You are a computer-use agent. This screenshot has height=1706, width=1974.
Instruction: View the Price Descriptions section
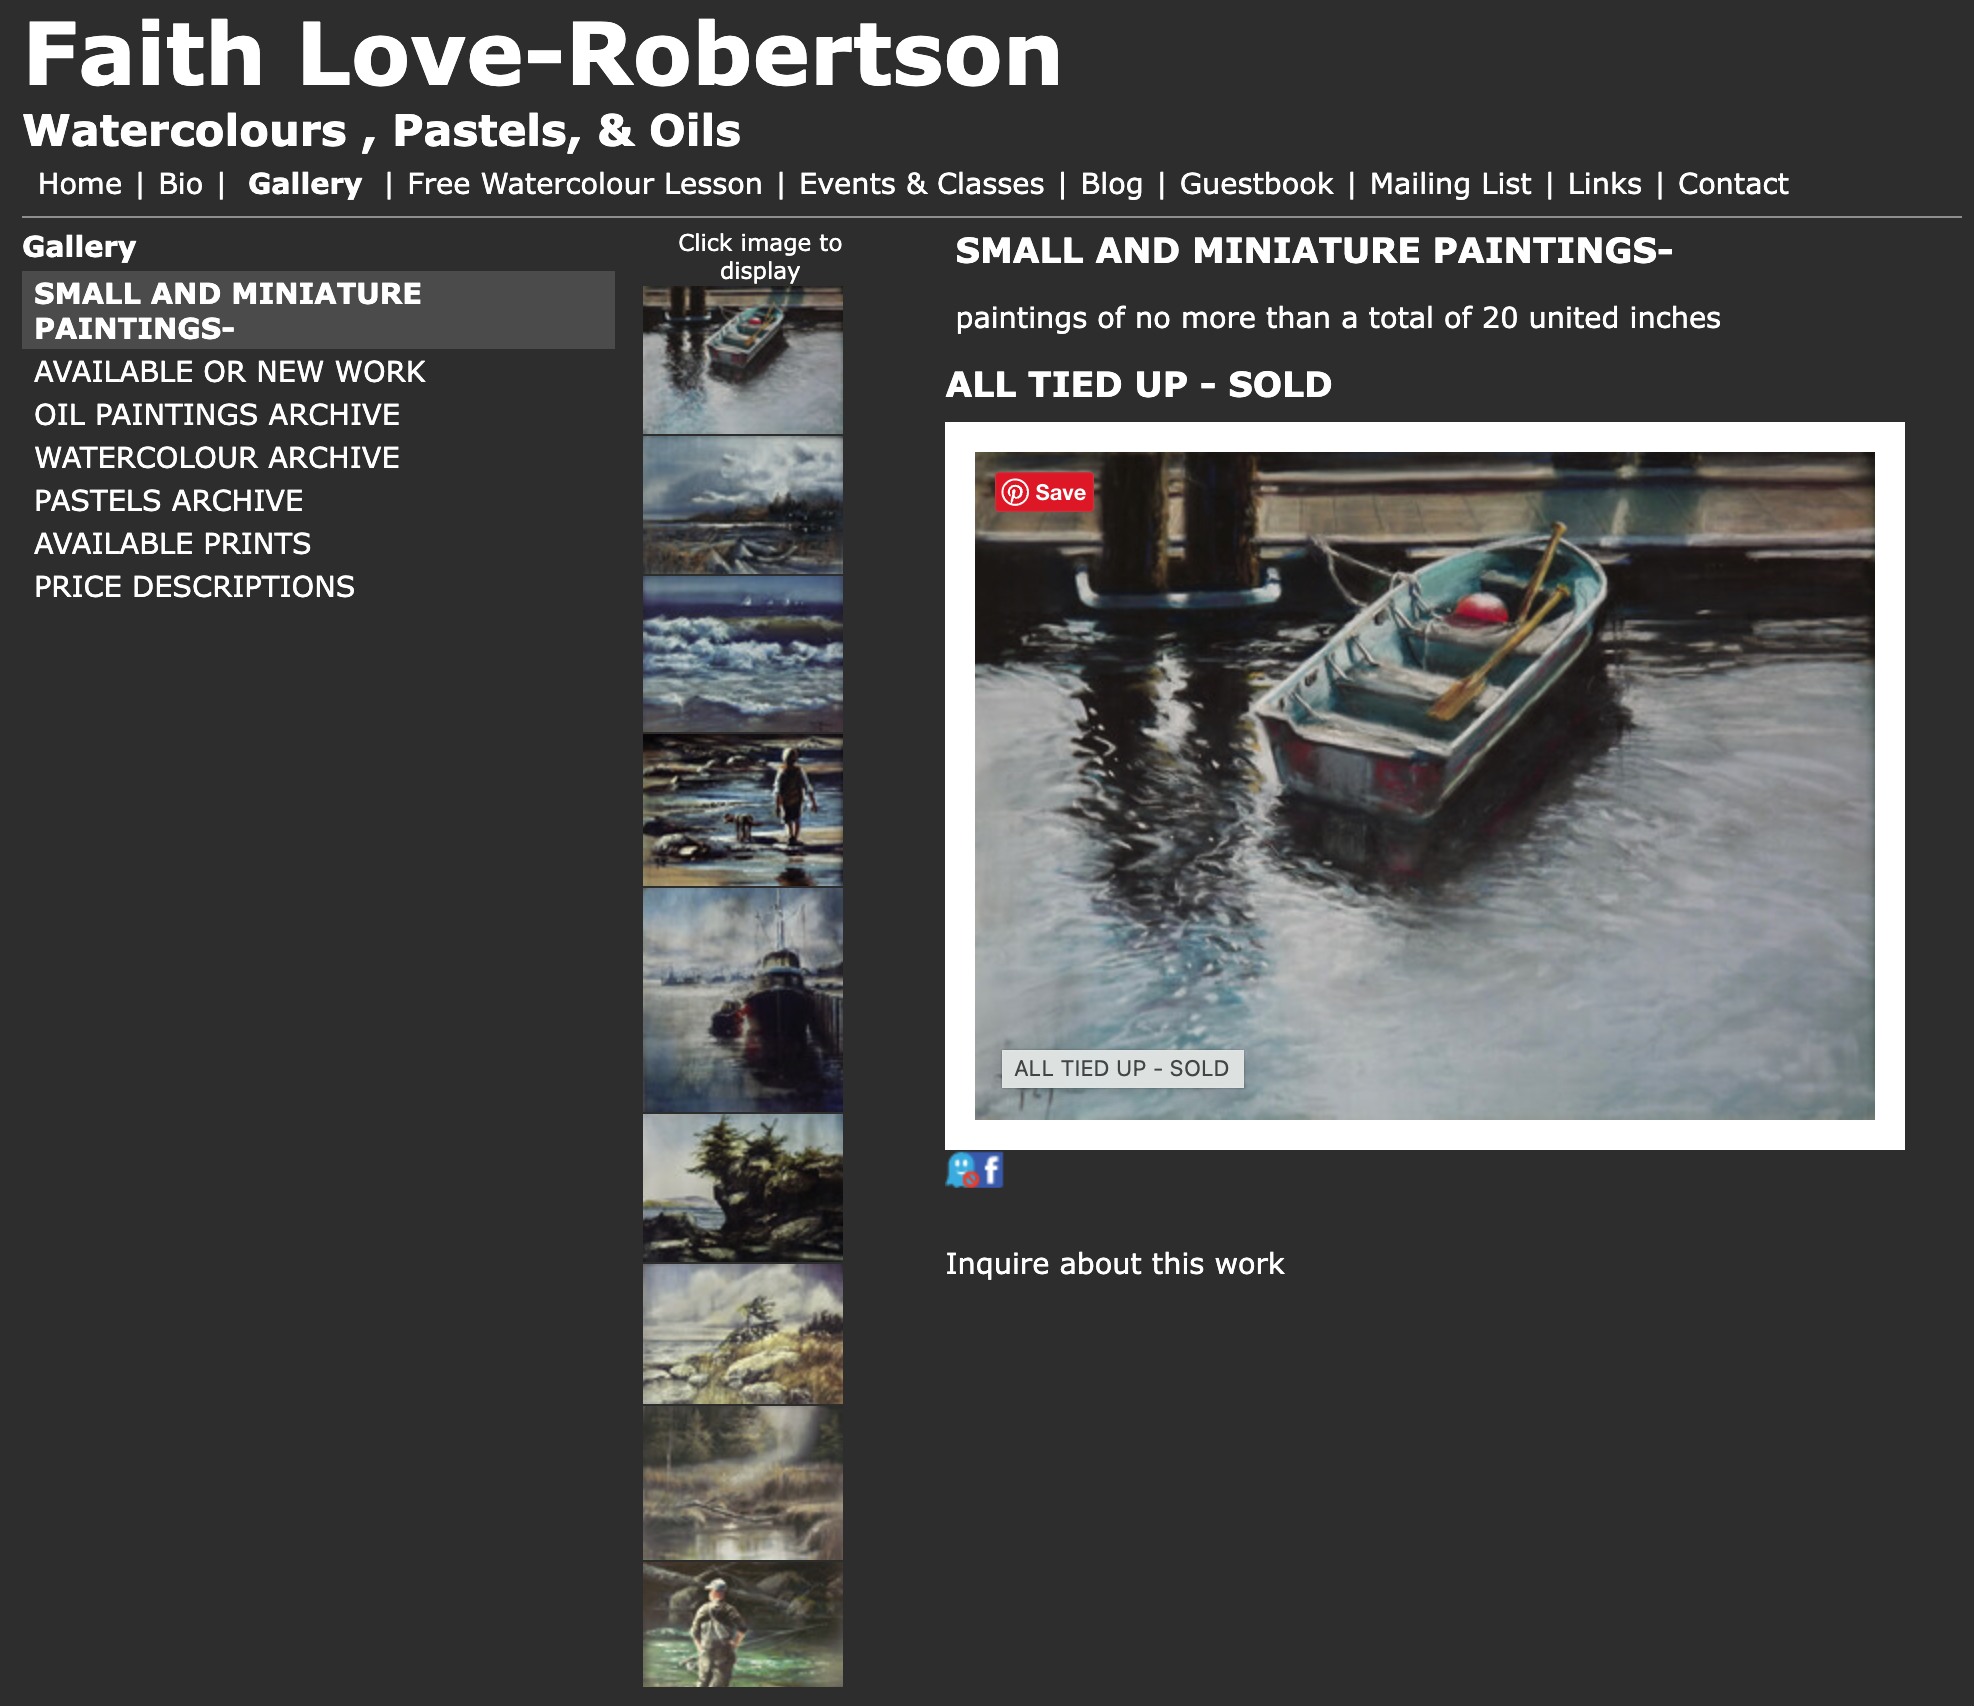tap(194, 587)
